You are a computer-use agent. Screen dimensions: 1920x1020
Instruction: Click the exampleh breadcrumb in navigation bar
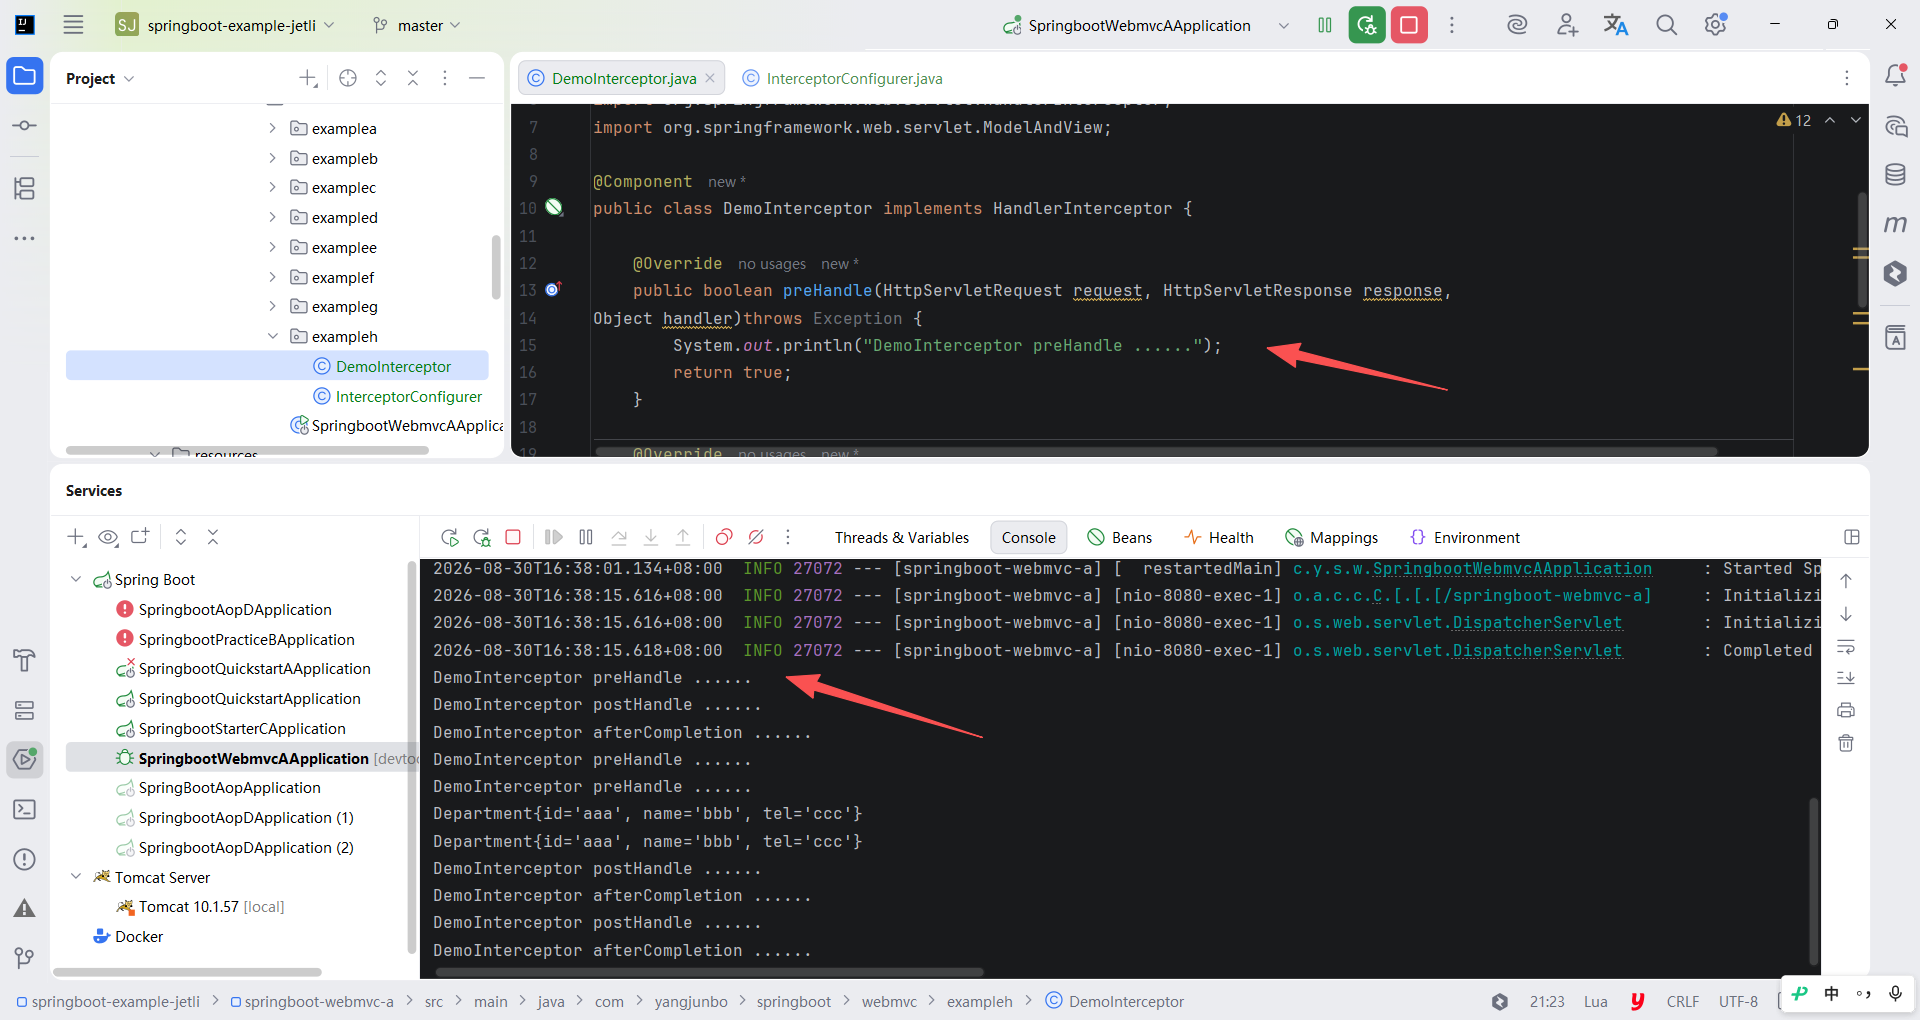[x=979, y=1001]
